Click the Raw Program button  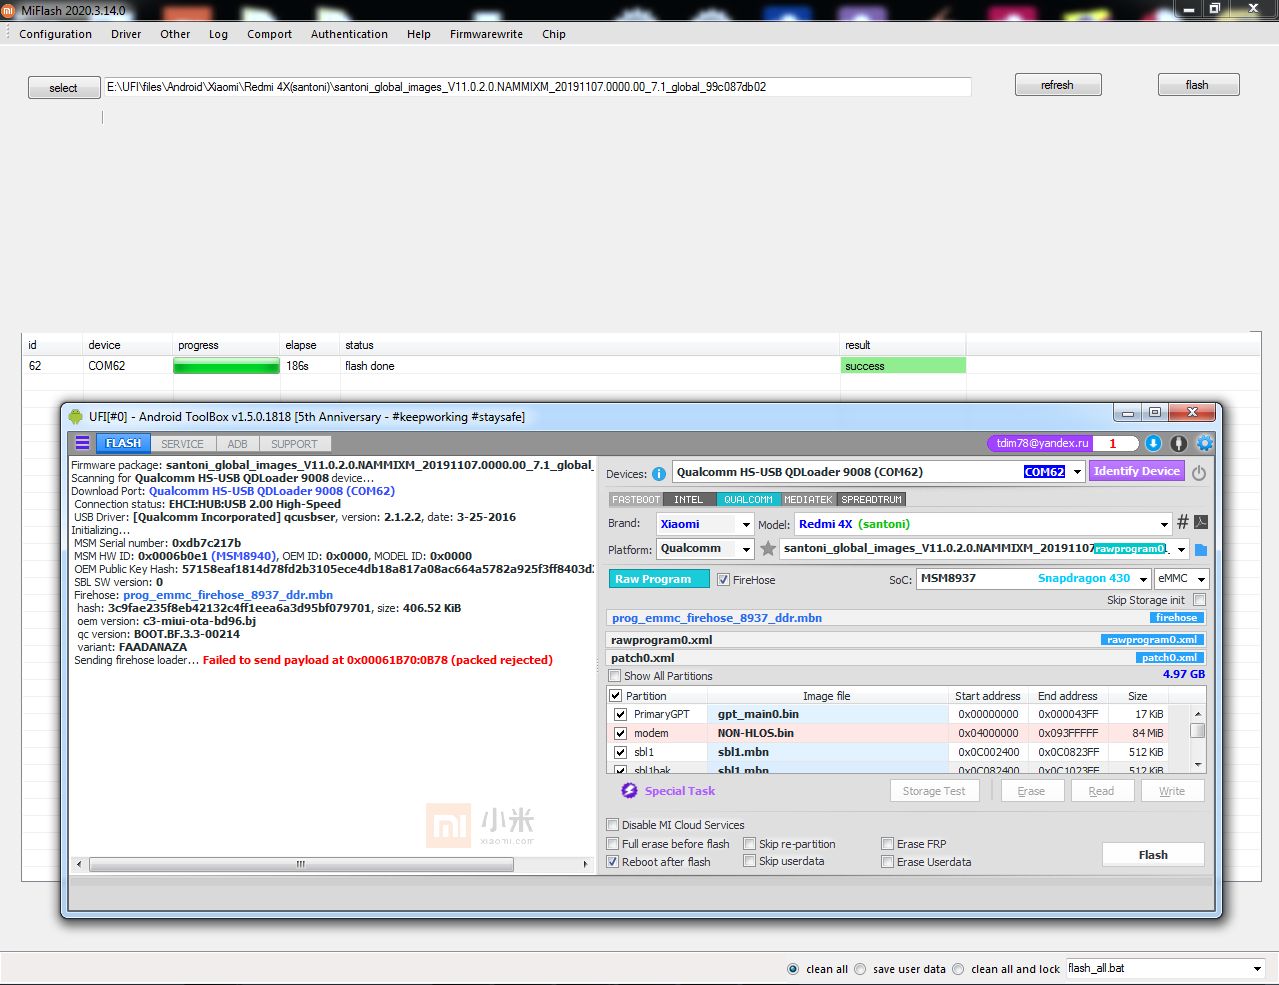point(659,579)
